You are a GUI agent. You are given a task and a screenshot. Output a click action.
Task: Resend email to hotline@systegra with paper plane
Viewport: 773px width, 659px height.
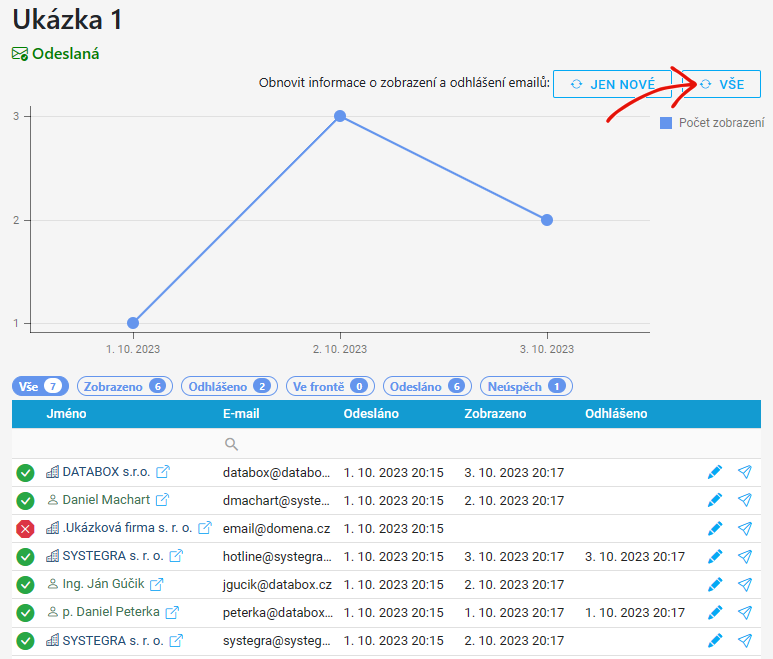tap(745, 556)
